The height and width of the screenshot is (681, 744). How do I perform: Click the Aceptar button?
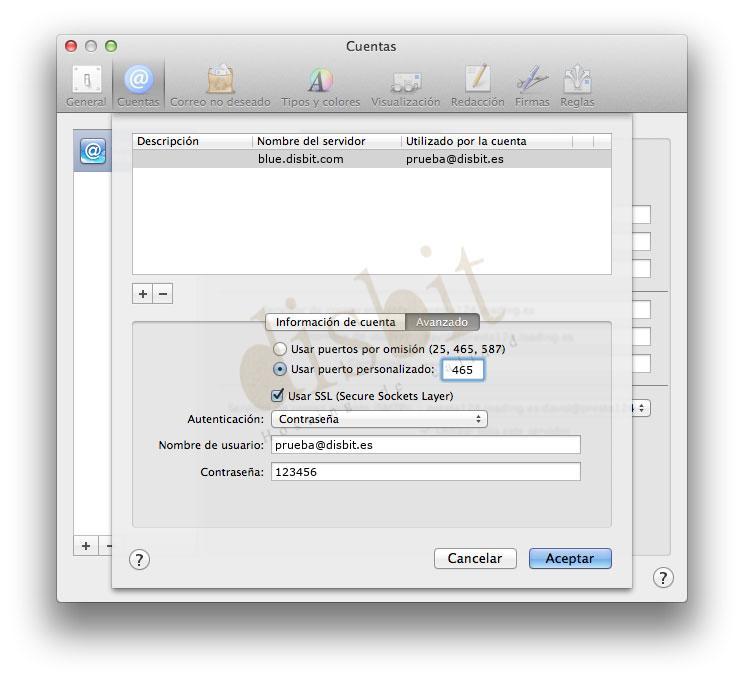tap(569, 559)
